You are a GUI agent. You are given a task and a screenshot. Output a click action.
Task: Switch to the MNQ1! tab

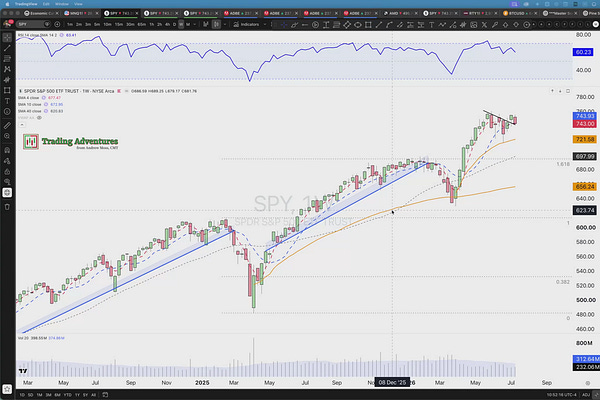pos(81,13)
